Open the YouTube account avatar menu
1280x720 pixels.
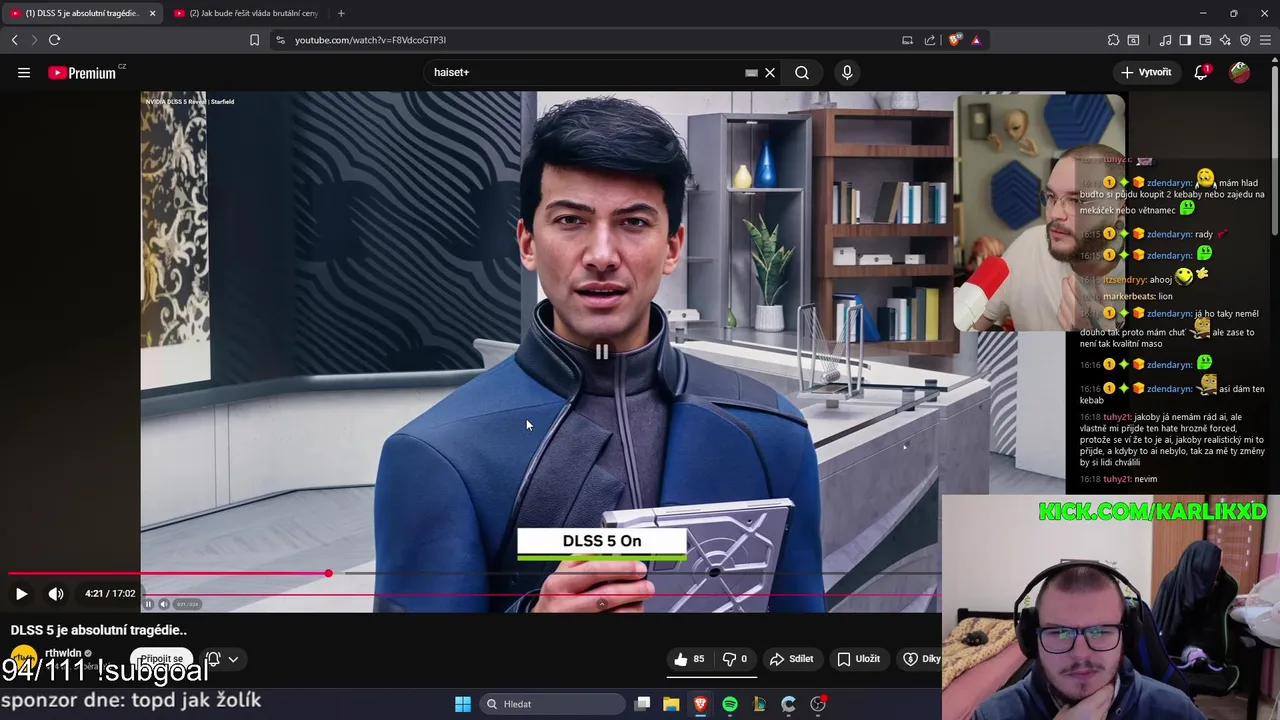coord(1239,72)
